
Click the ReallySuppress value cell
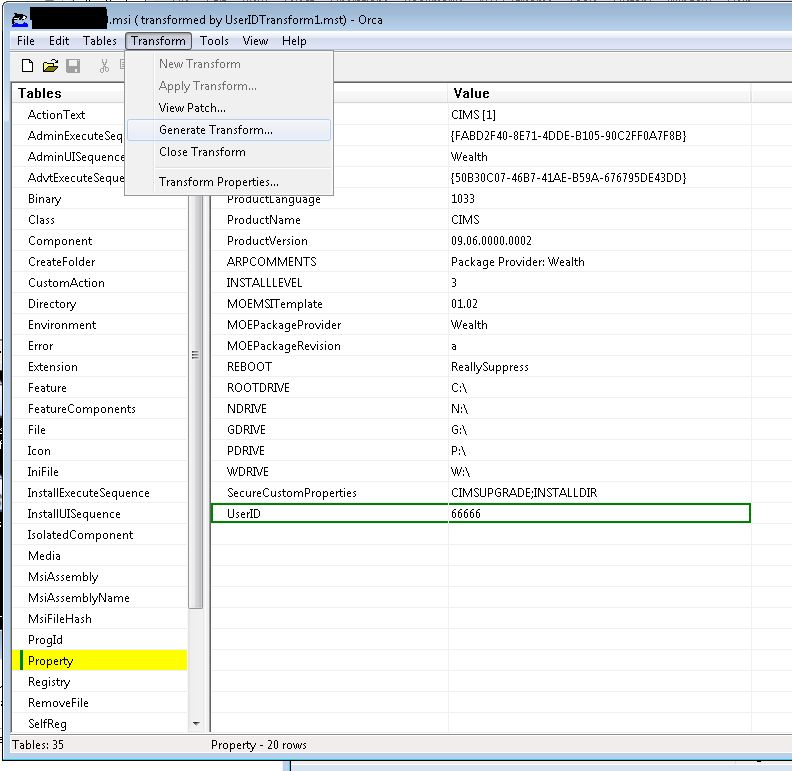point(599,367)
